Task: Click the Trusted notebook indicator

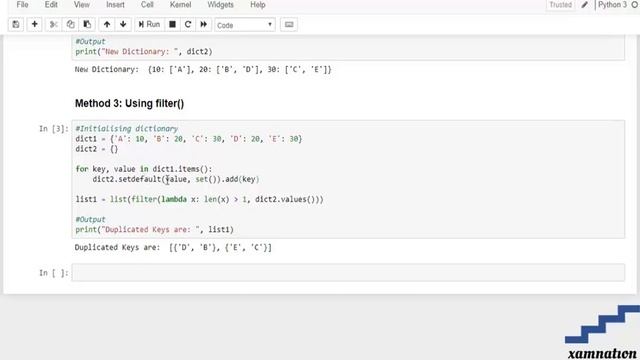Action: (x=560, y=5)
